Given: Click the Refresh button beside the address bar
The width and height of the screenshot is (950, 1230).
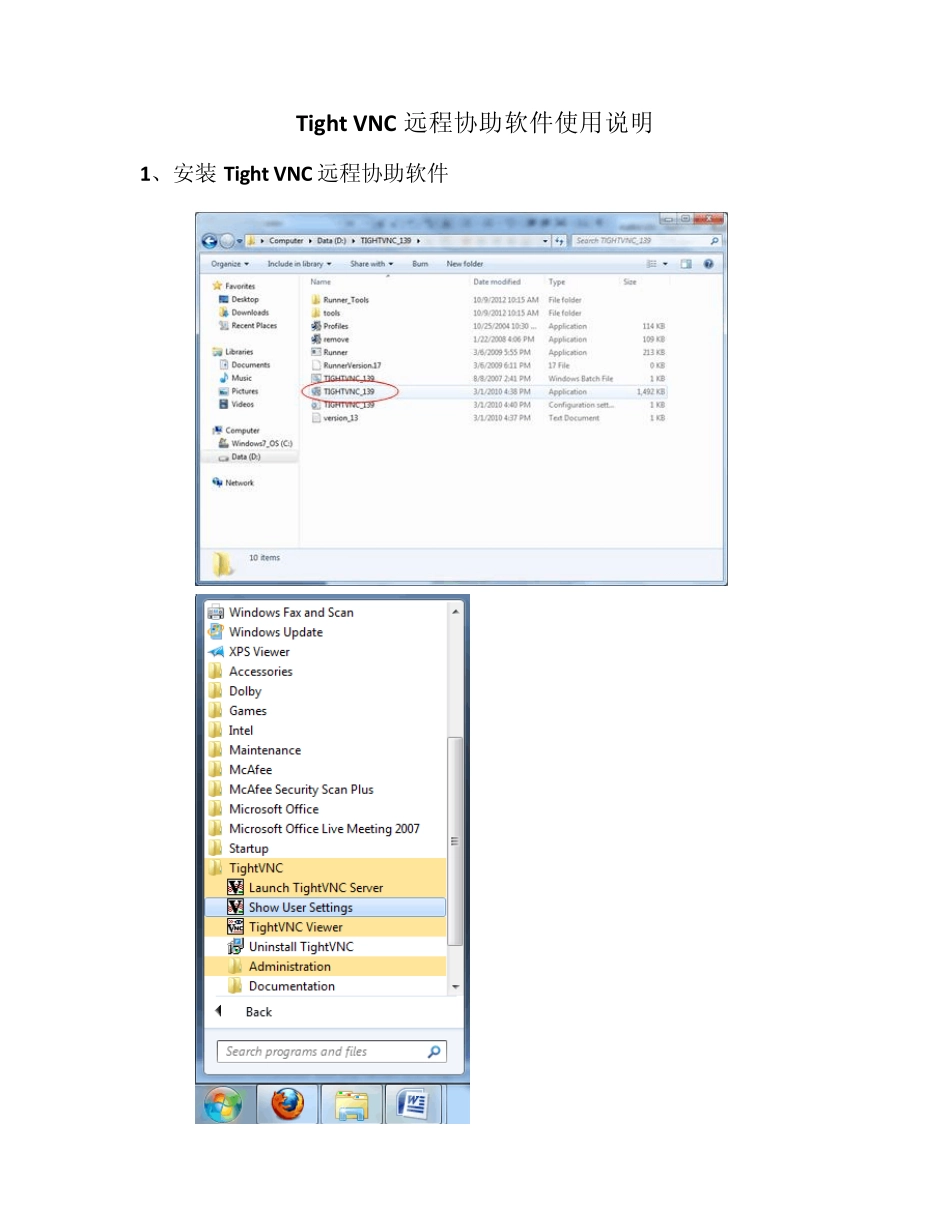Looking at the screenshot, I should pos(560,241).
